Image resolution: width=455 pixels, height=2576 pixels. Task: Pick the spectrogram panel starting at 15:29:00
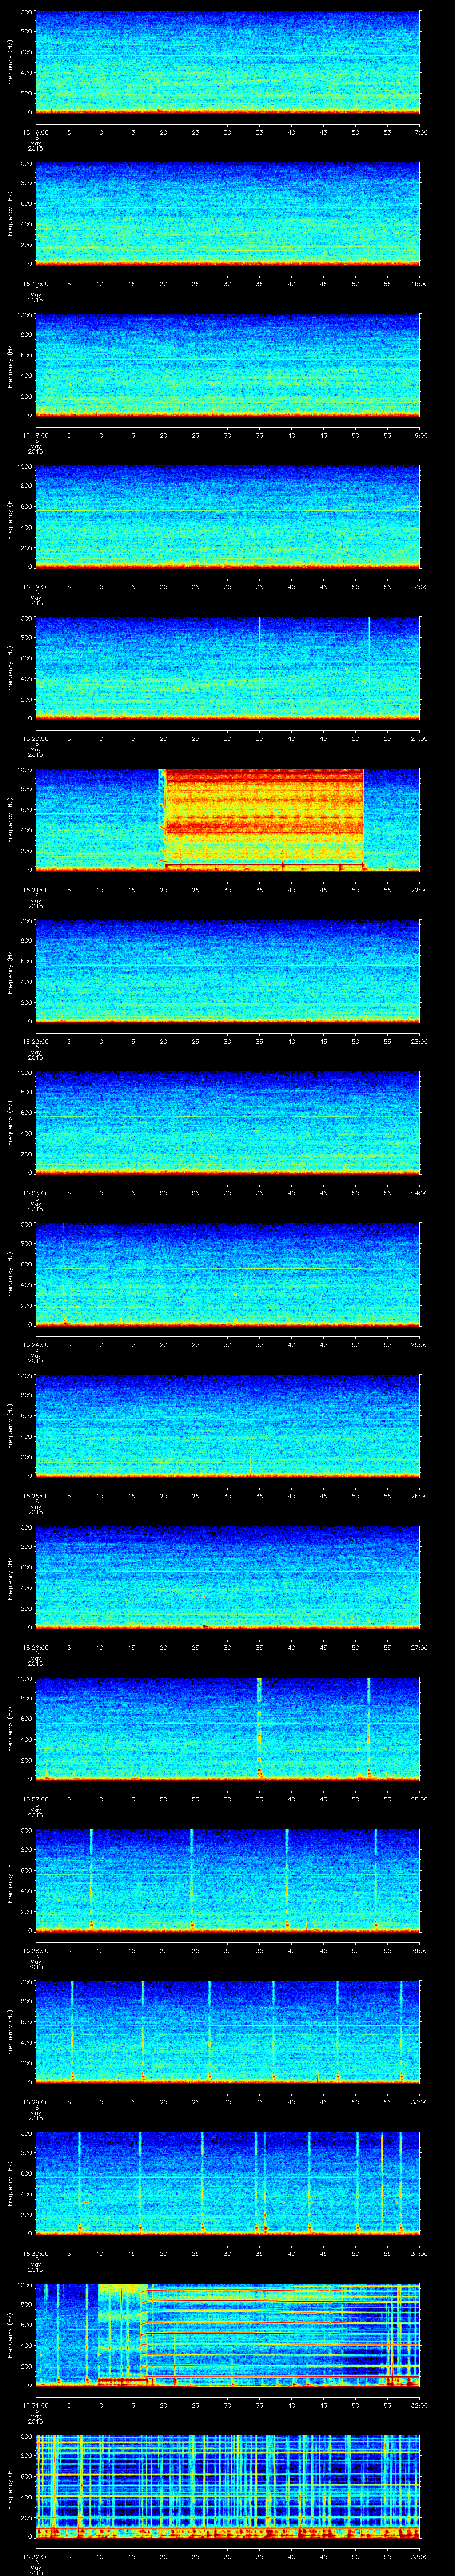pos(227,2032)
